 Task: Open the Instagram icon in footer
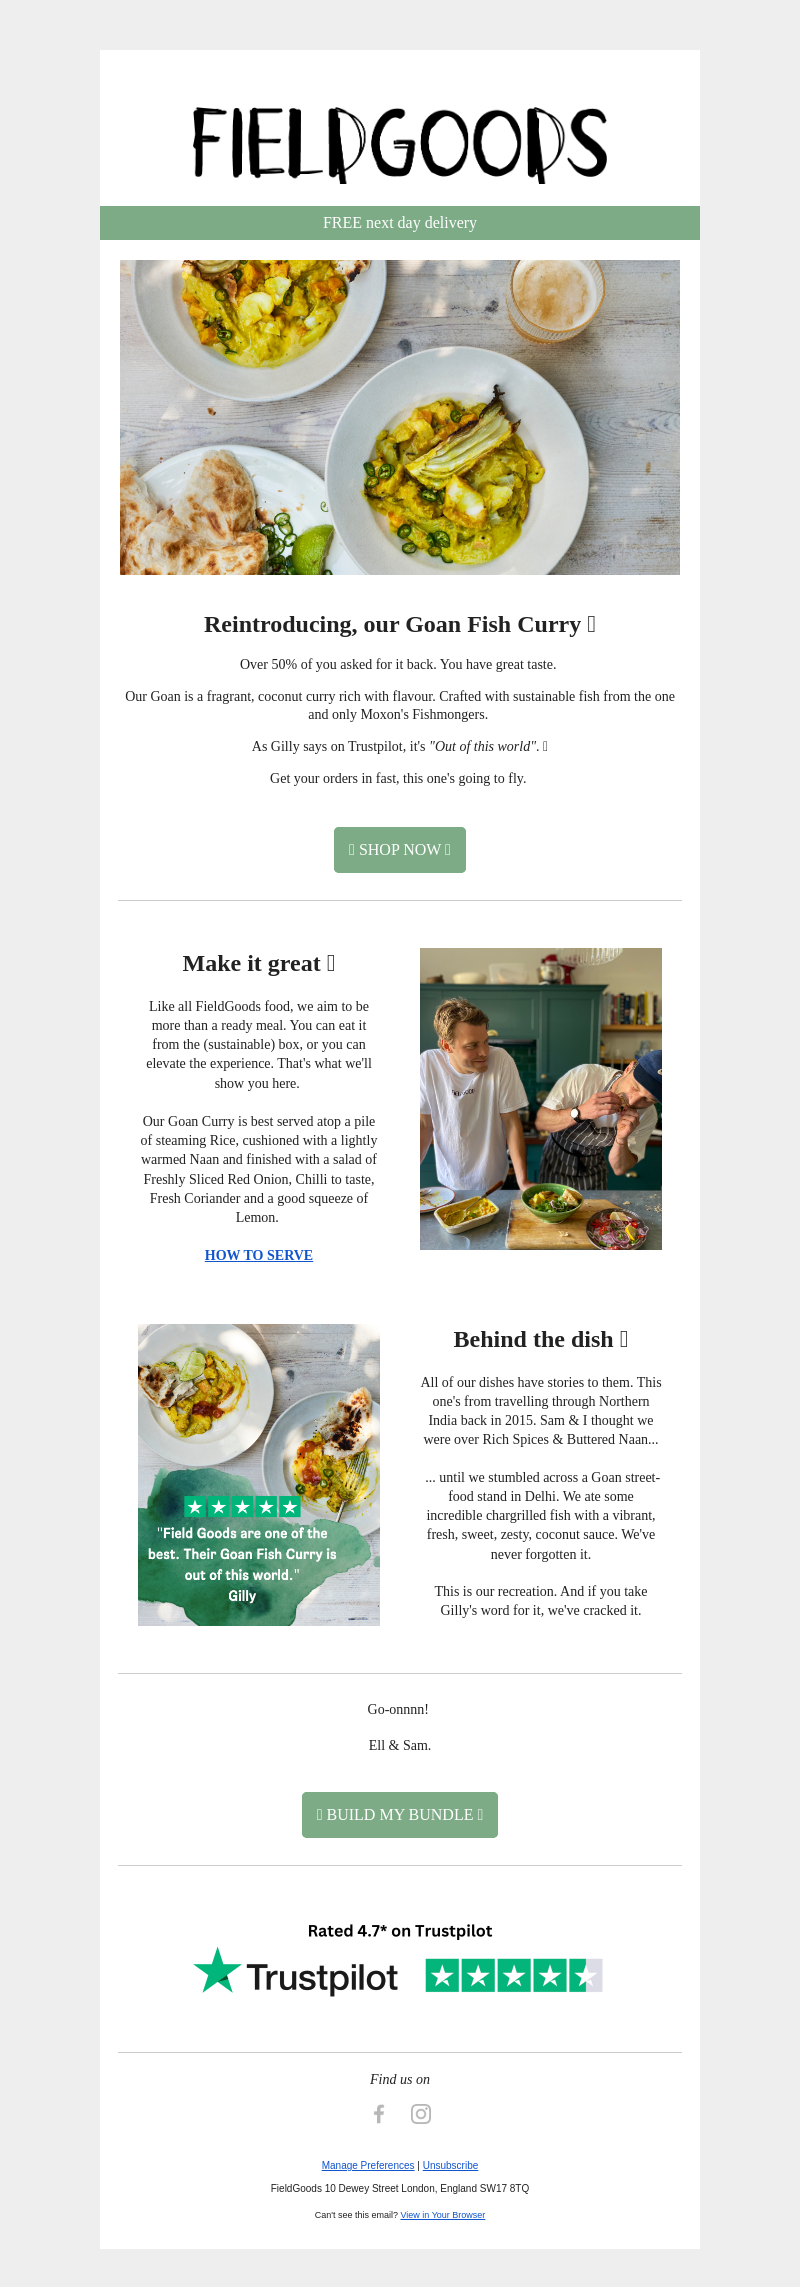(421, 2113)
